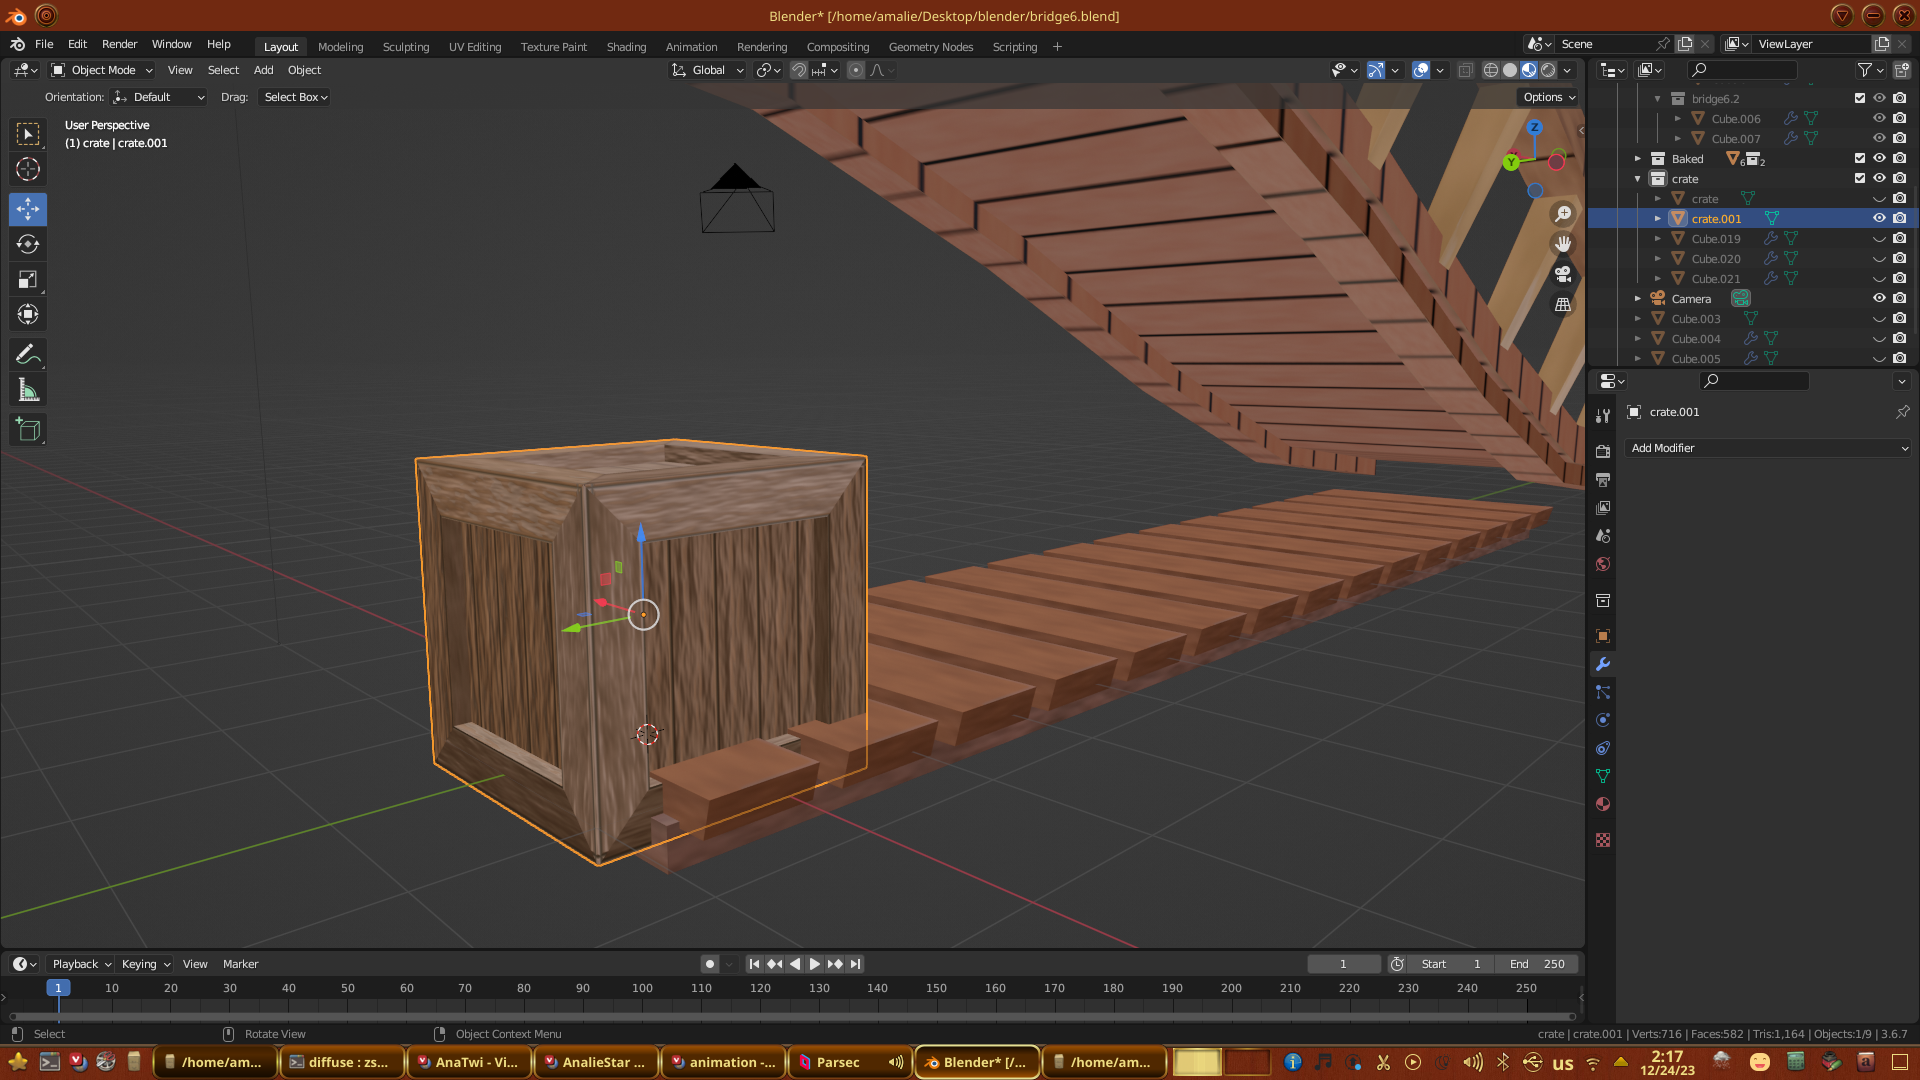The image size is (1920, 1080).
Task: Toggle camera view button in viewport
Action: point(1562,274)
